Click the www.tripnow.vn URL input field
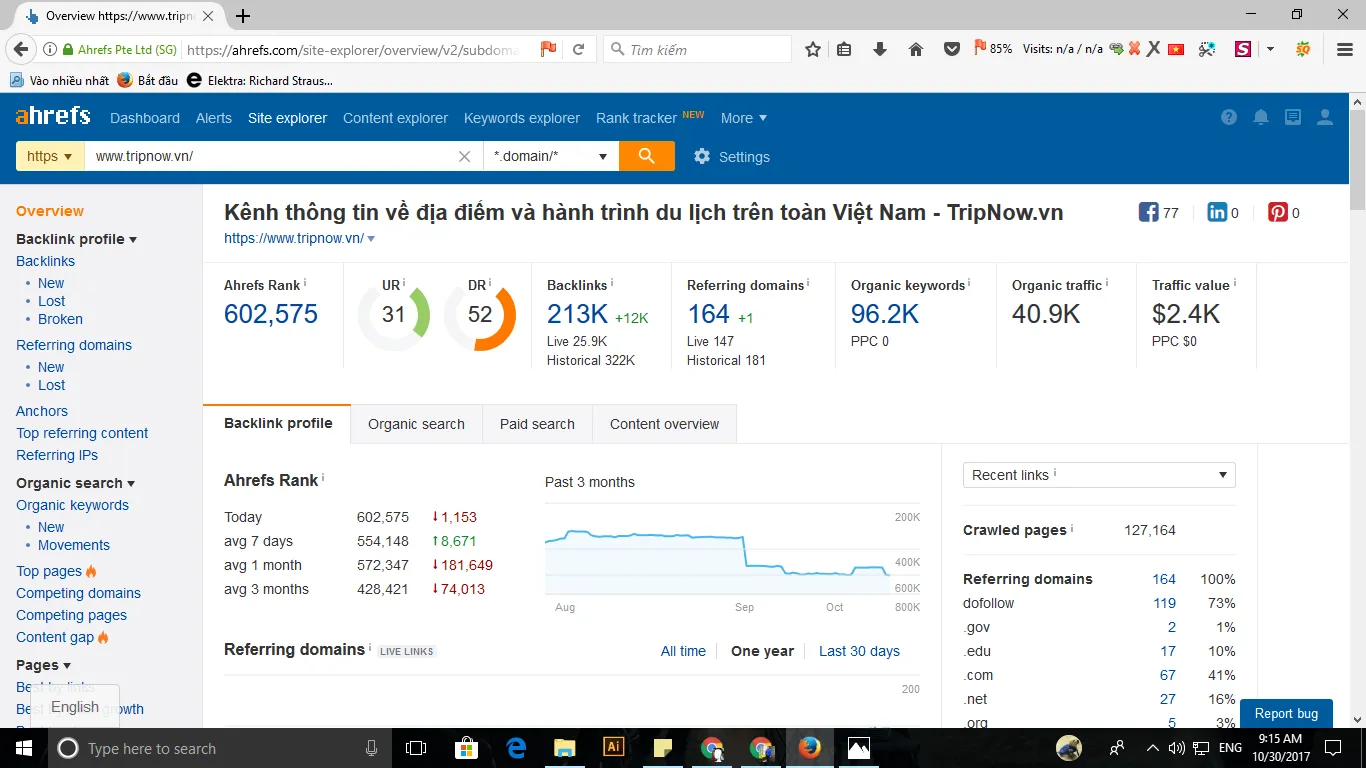Image resolution: width=1366 pixels, height=768 pixels. point(270,157)
